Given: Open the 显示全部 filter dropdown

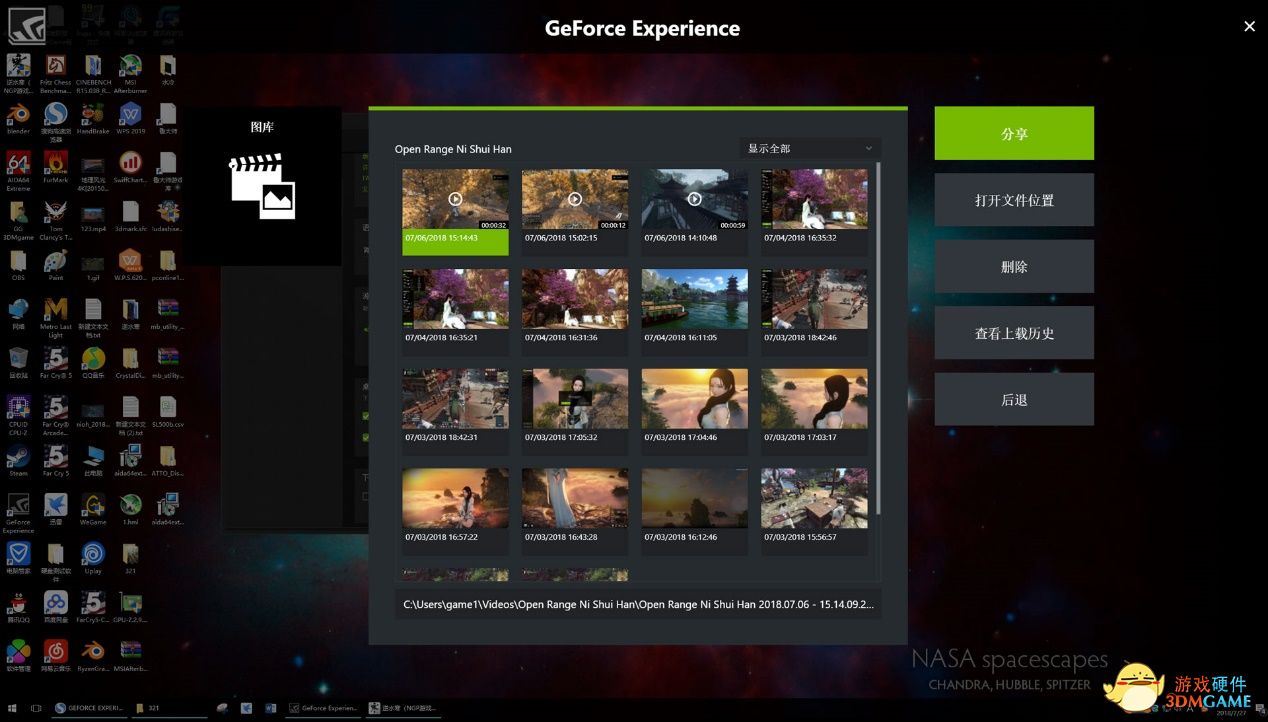Looking at the screenshot, I should tap(810, 148).
